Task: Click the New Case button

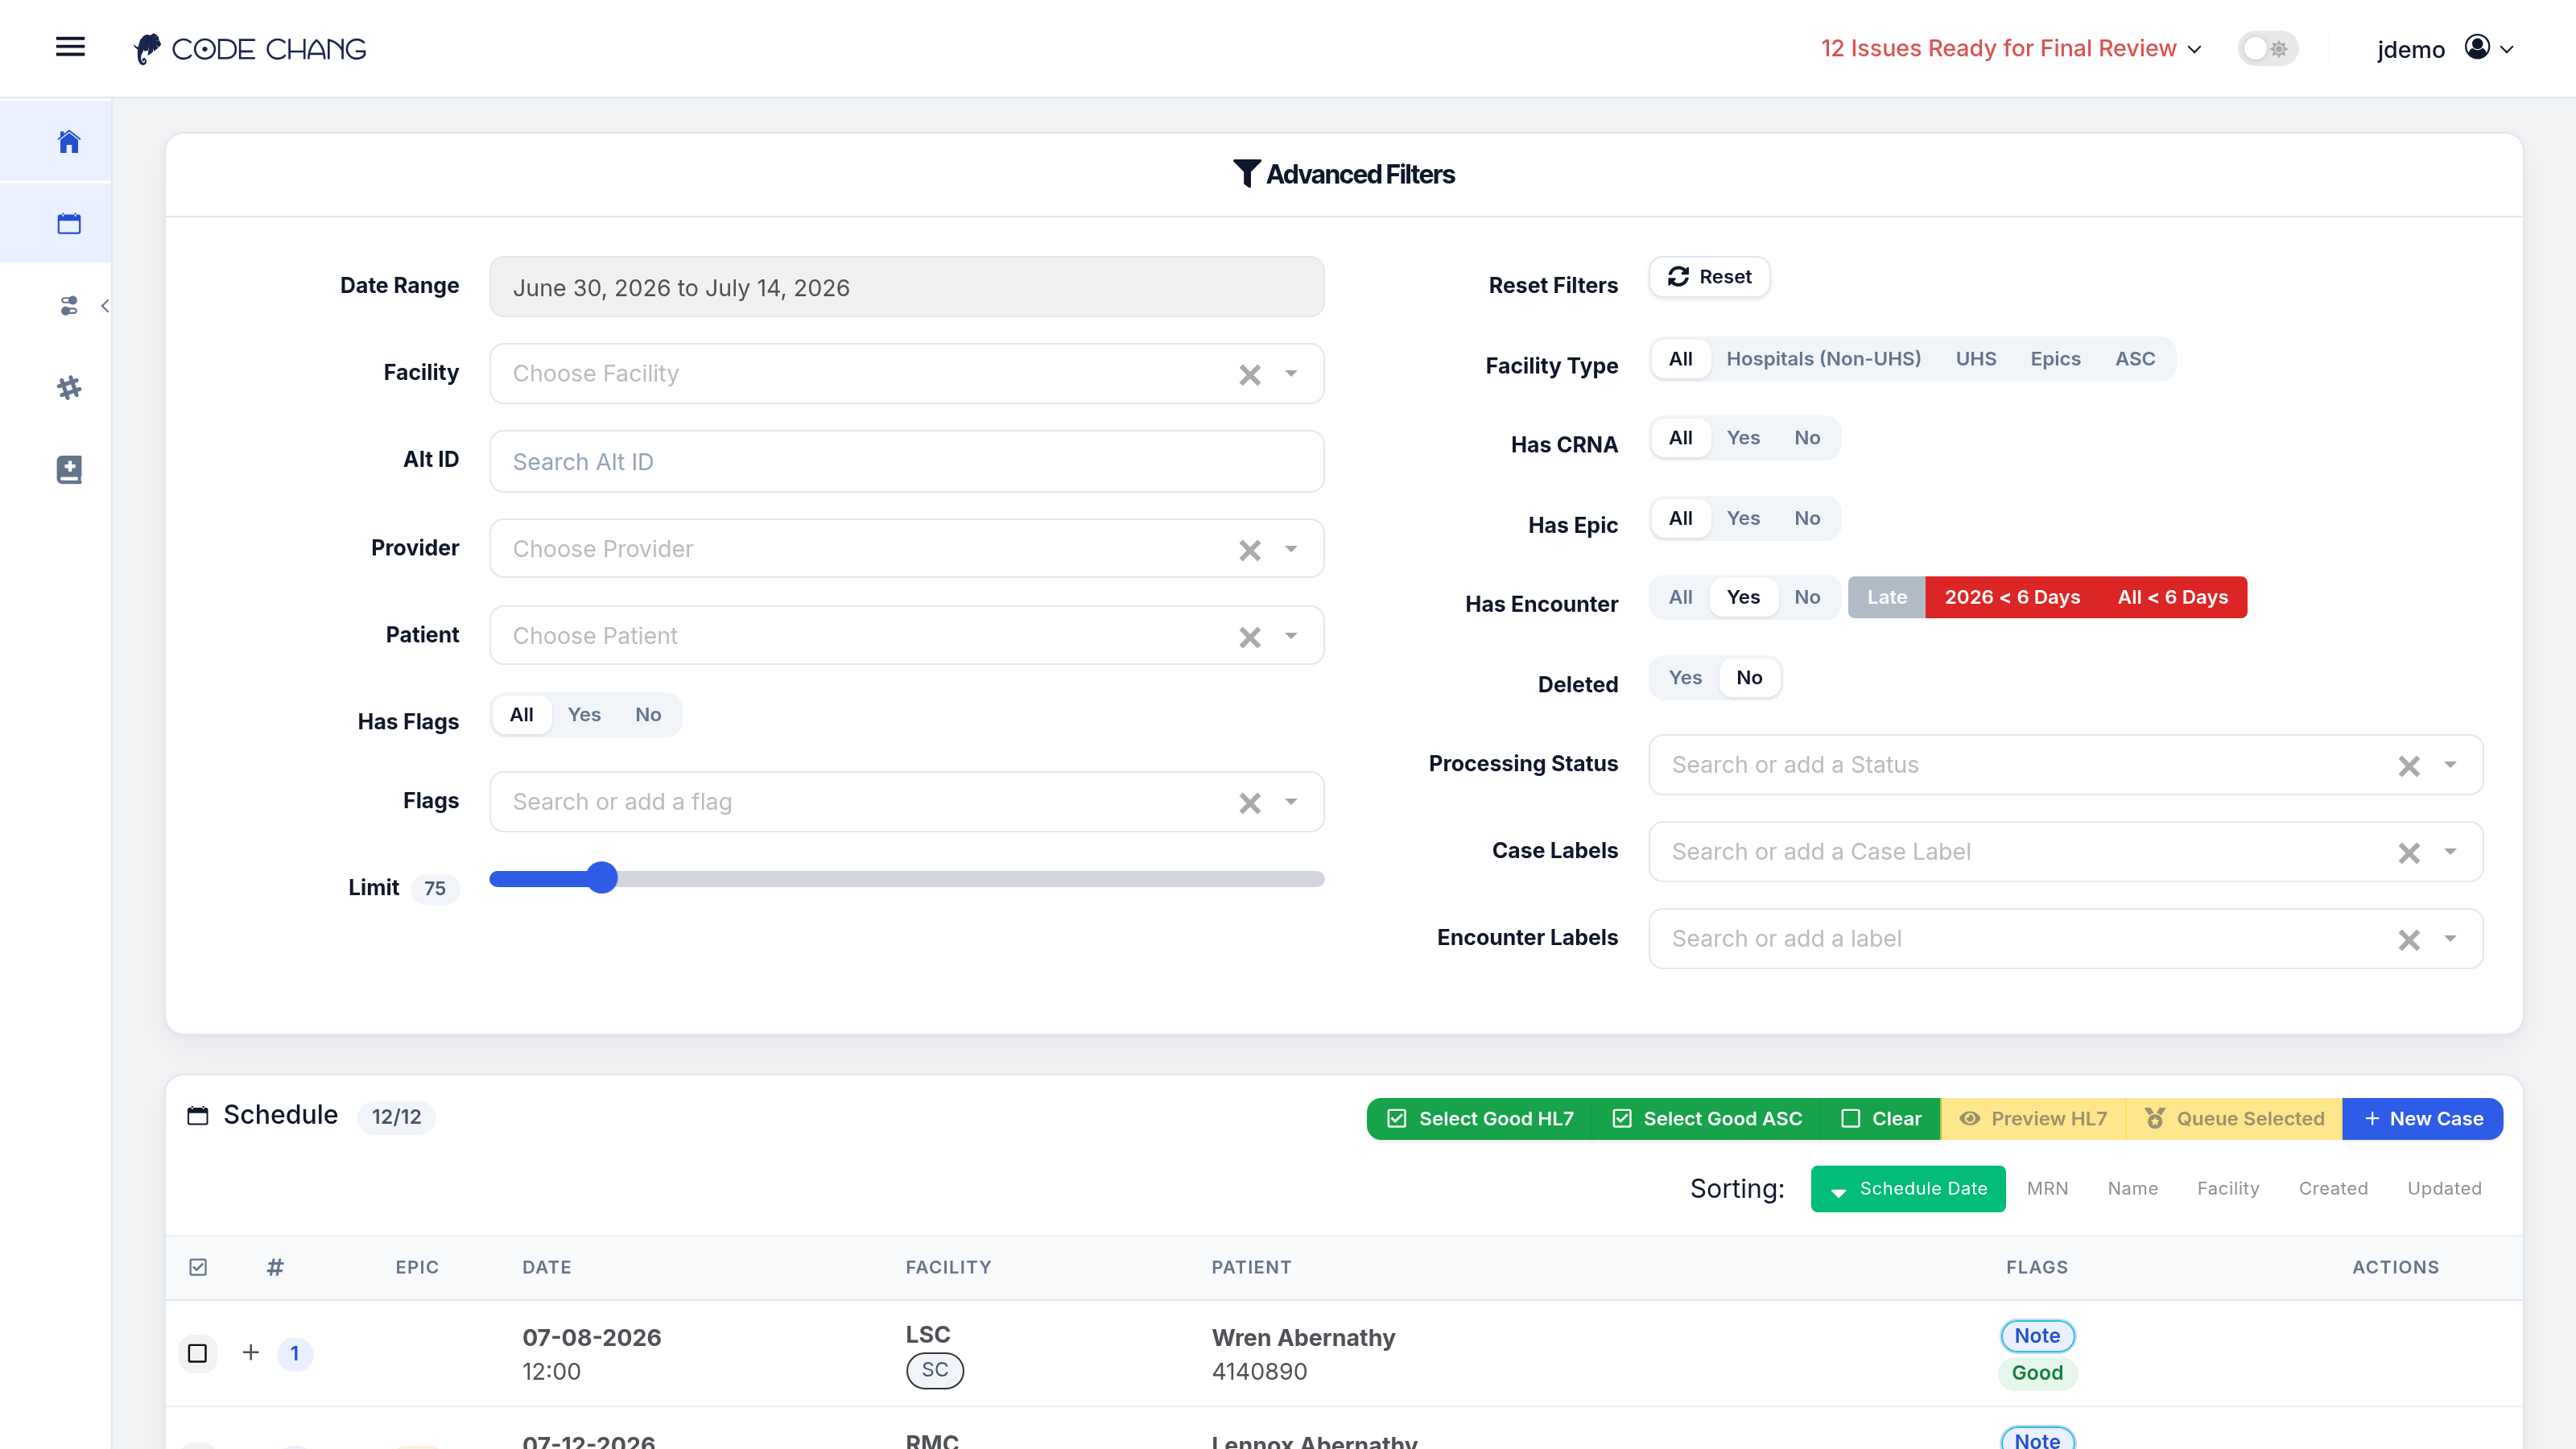Action: tap(2423, 1119)
